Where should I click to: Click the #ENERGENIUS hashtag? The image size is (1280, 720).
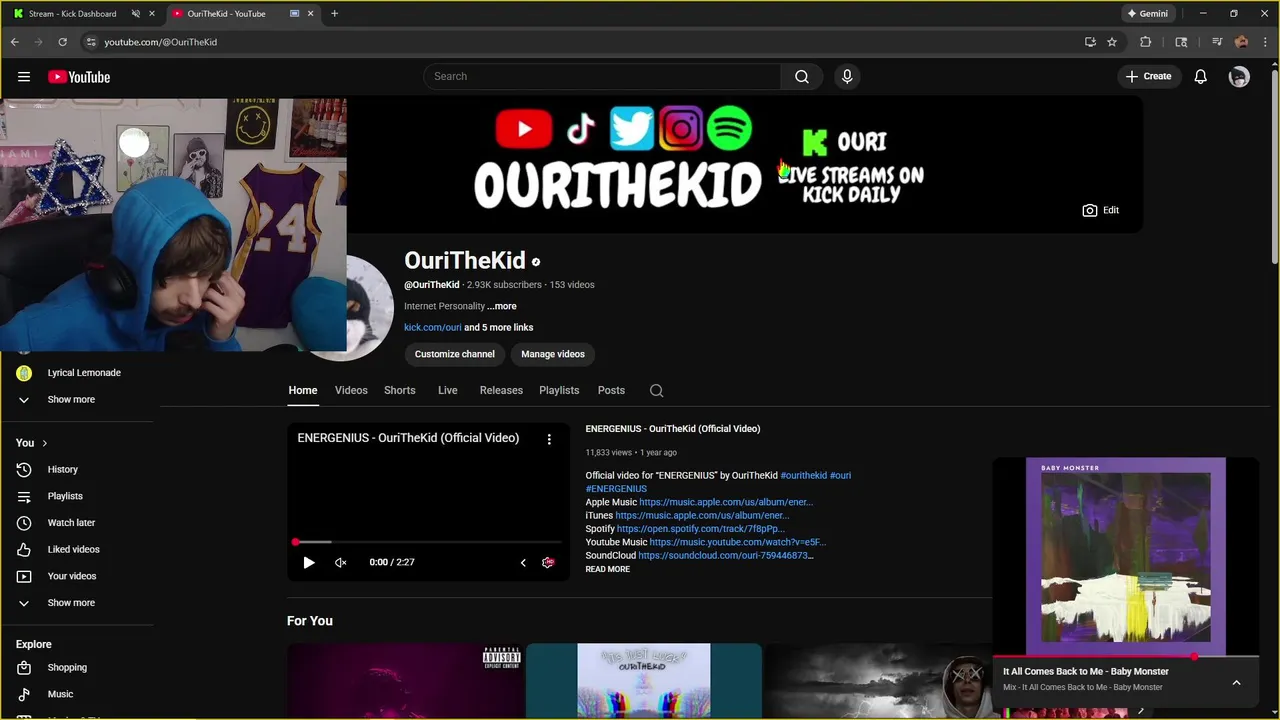pyautogui.click(x=616, y=489)
